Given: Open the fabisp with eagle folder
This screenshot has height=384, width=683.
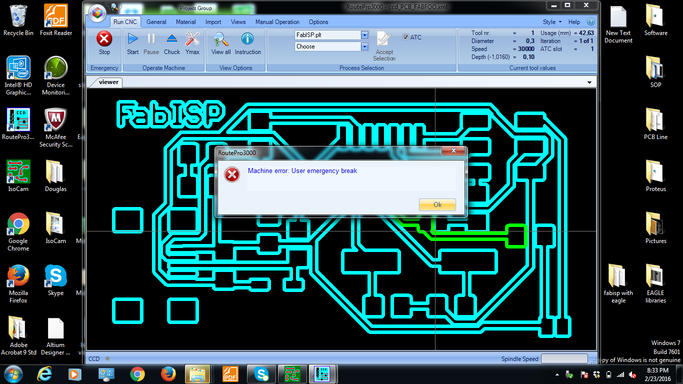Looking at the screenshot, I should [618, 283].
